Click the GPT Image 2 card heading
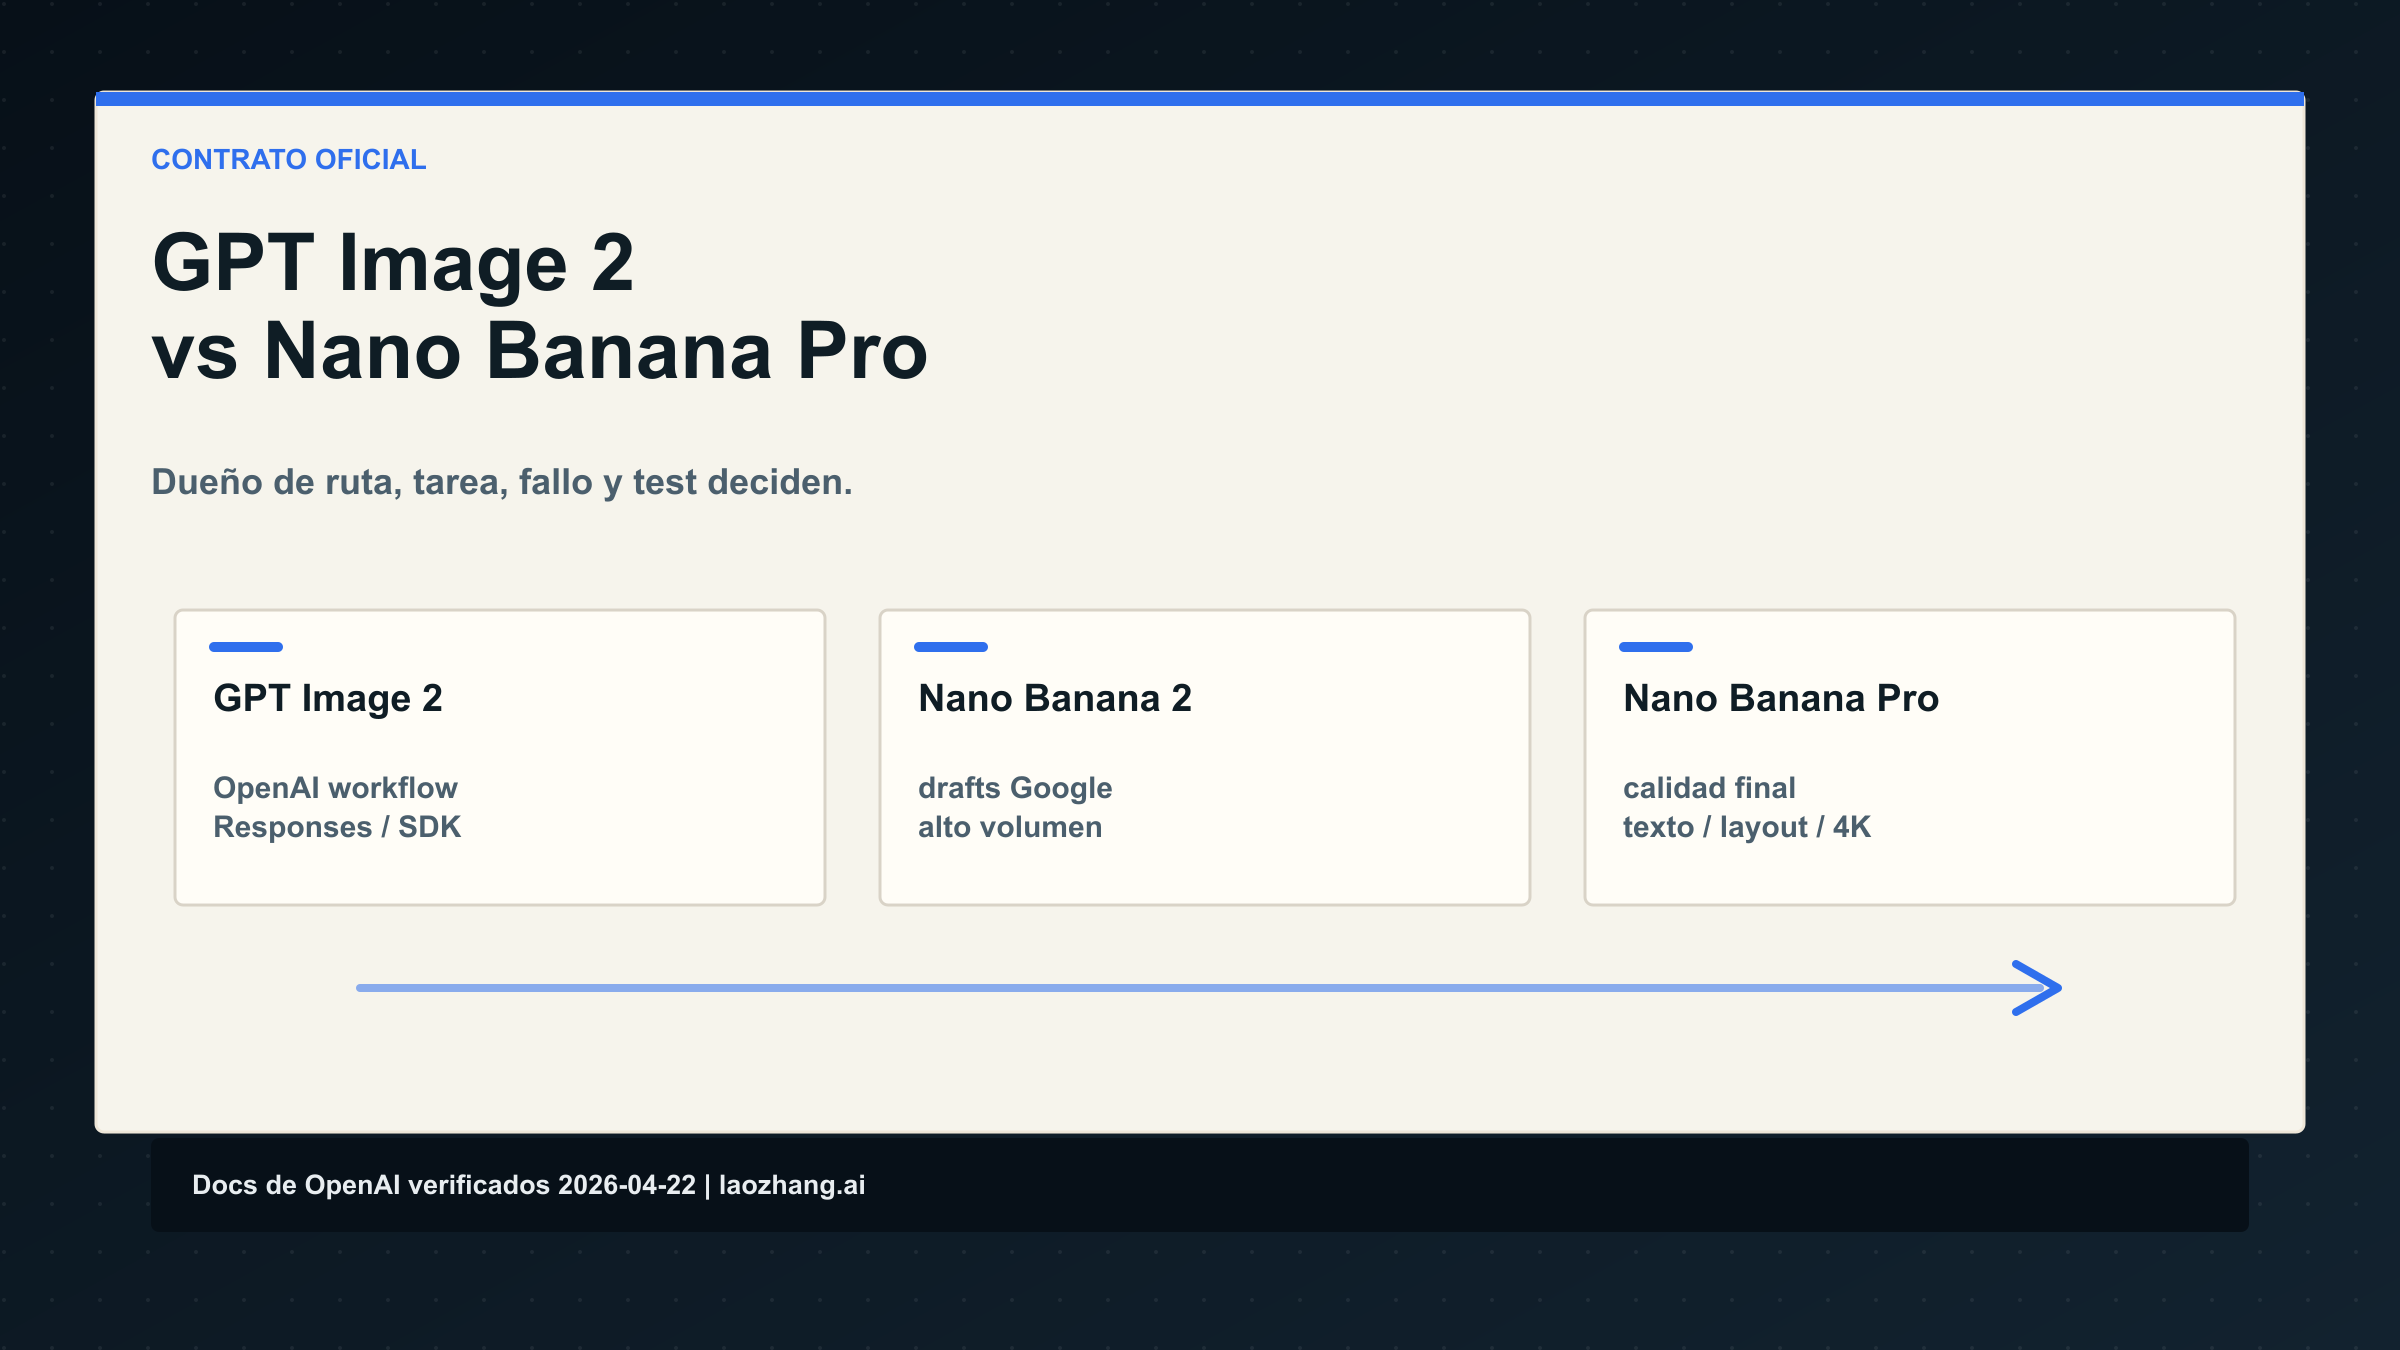2400x1350 pixels. click(330, 698)
